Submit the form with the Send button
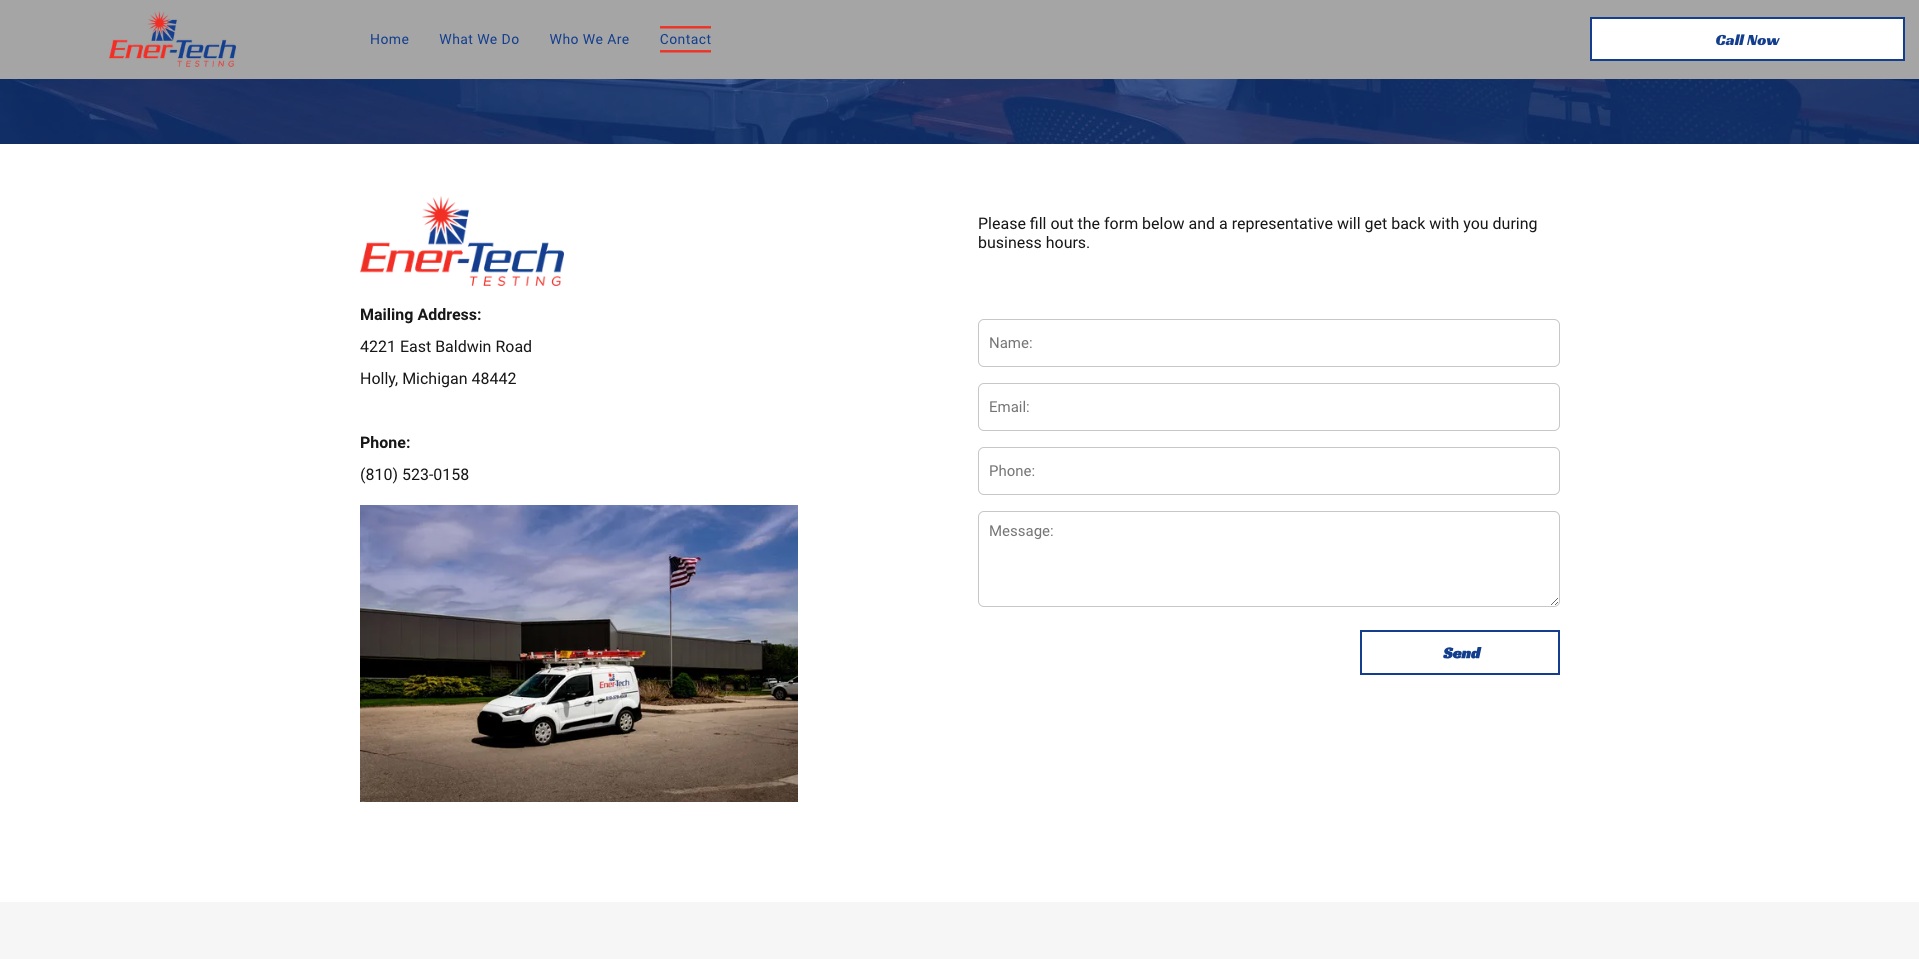This screenshot has height=959, width=1919. [1460, 652]
